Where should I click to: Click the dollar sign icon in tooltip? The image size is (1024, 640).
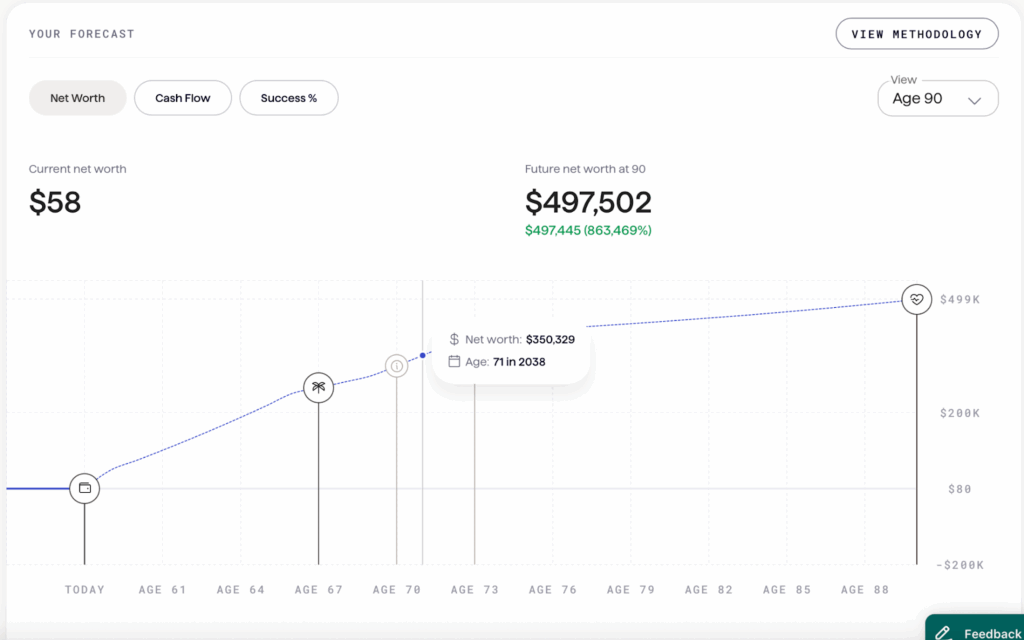pos(454,340)
